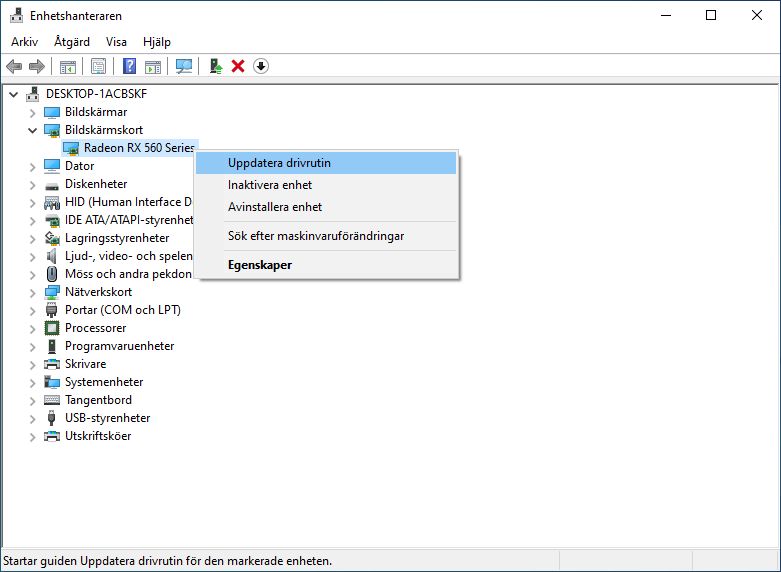Click the DESKTOP-1ACBSKF computer icon

(x=33, y=94)
